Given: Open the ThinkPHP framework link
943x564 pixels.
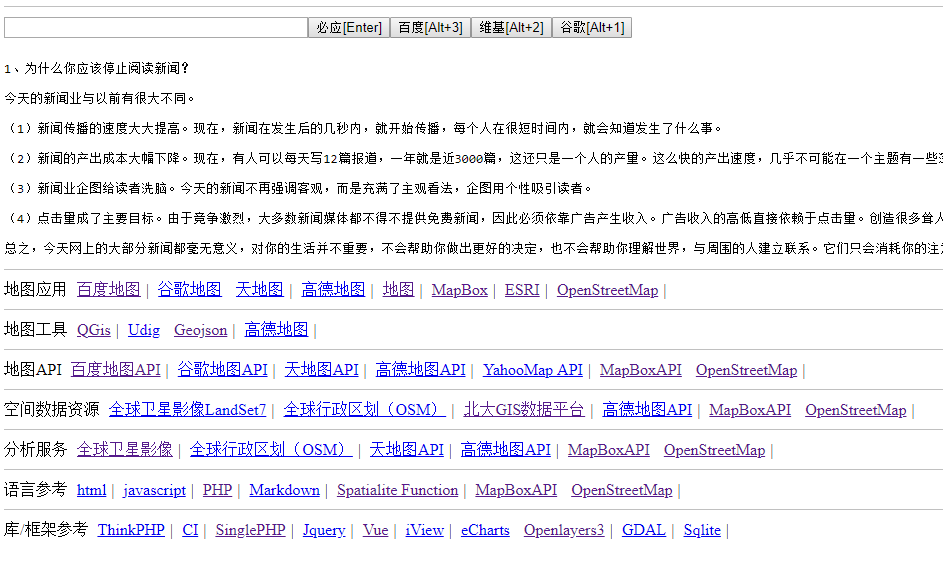Looking at the screenshot, I should pos(131,530).
